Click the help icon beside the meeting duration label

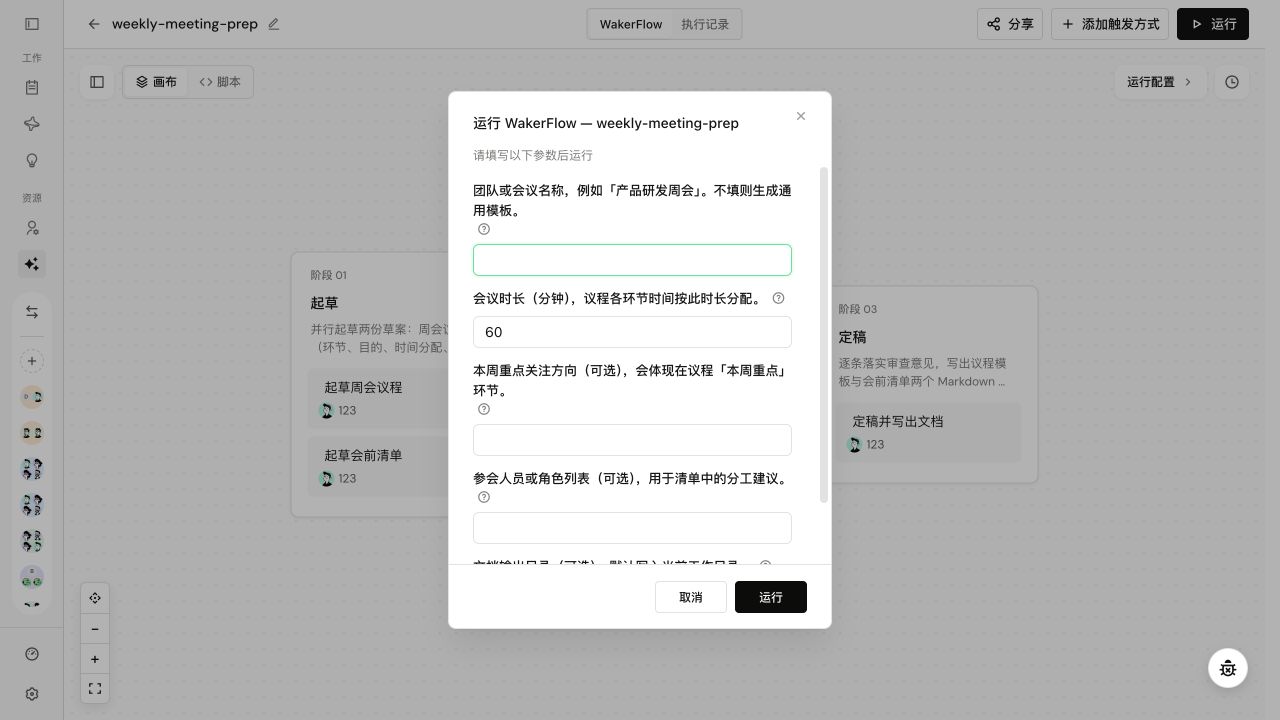[779, 298]
